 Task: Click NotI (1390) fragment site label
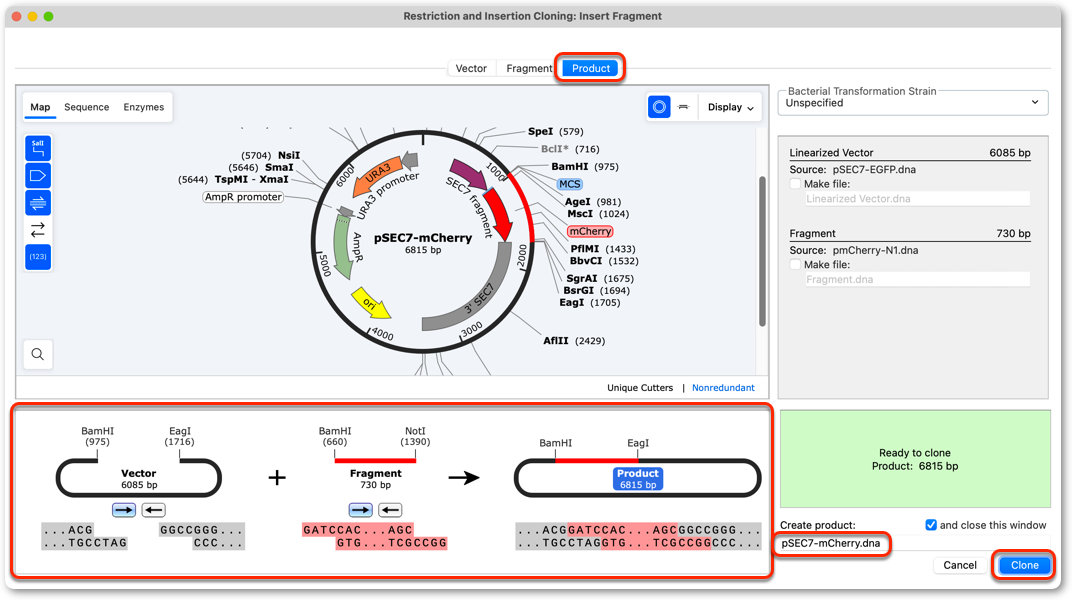(415, 436)
